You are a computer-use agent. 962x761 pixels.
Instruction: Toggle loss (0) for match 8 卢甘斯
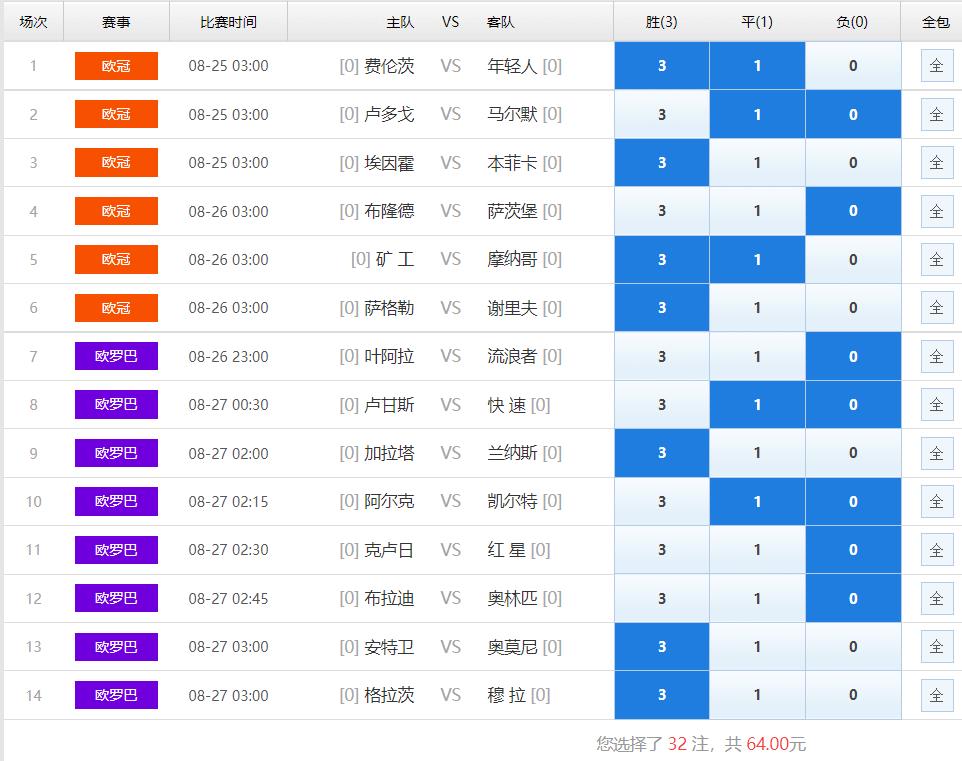(853, 404)
